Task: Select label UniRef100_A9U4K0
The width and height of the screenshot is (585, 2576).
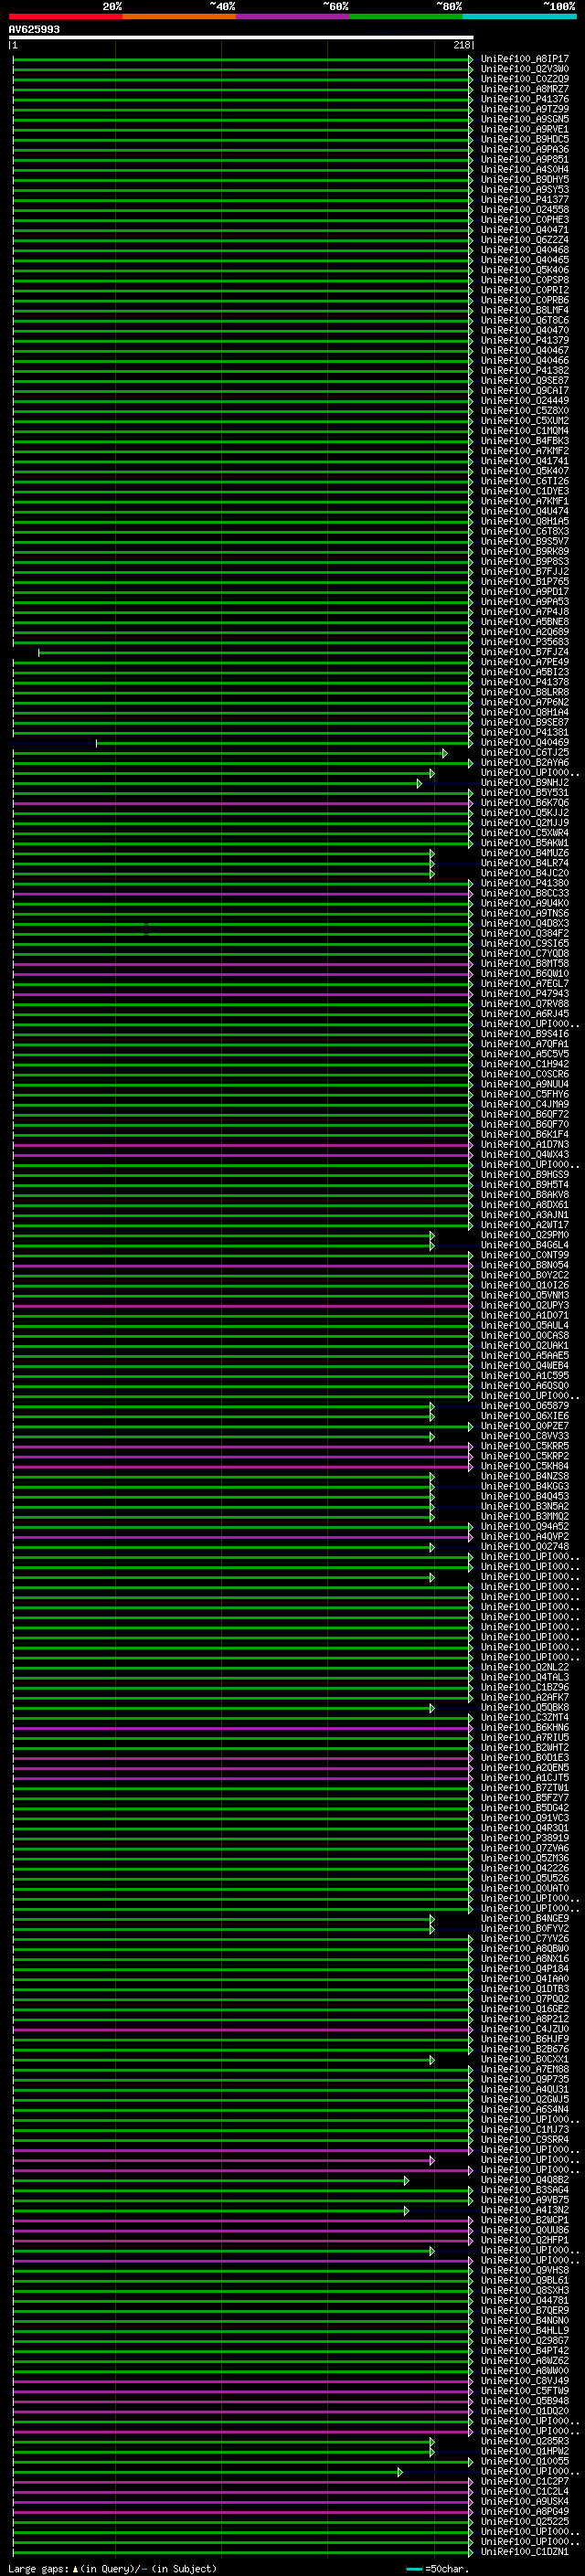Action: click(x=524, y=903)
